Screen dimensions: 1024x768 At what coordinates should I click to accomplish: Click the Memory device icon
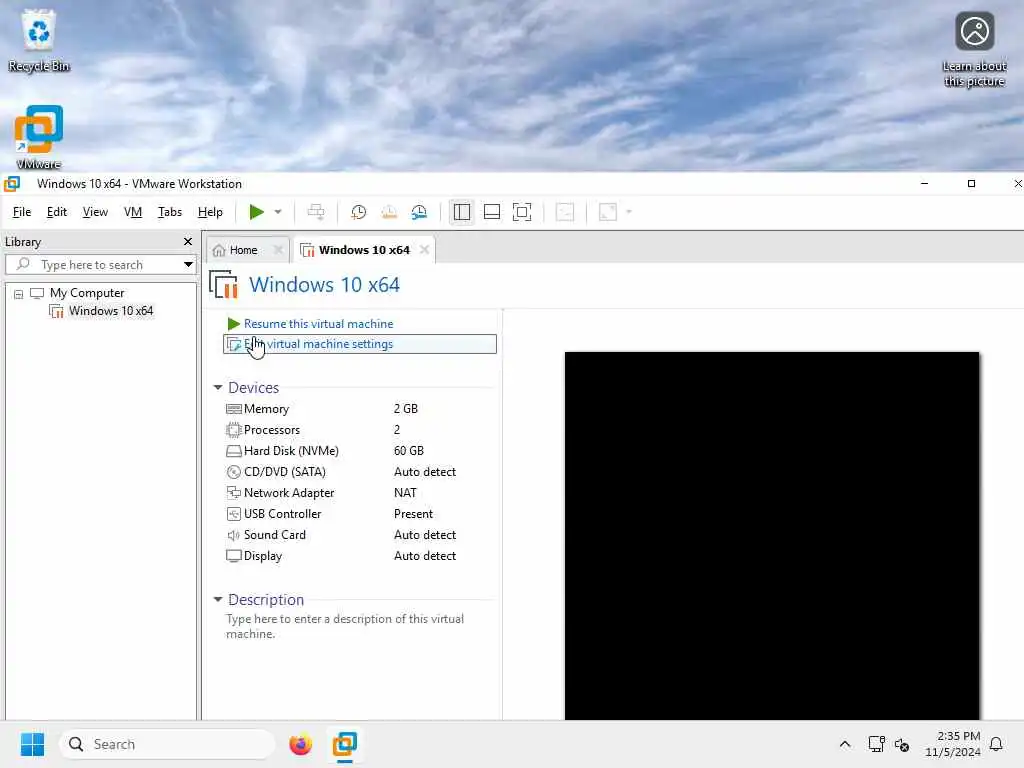pyautogui.click(x=234, y=409)
